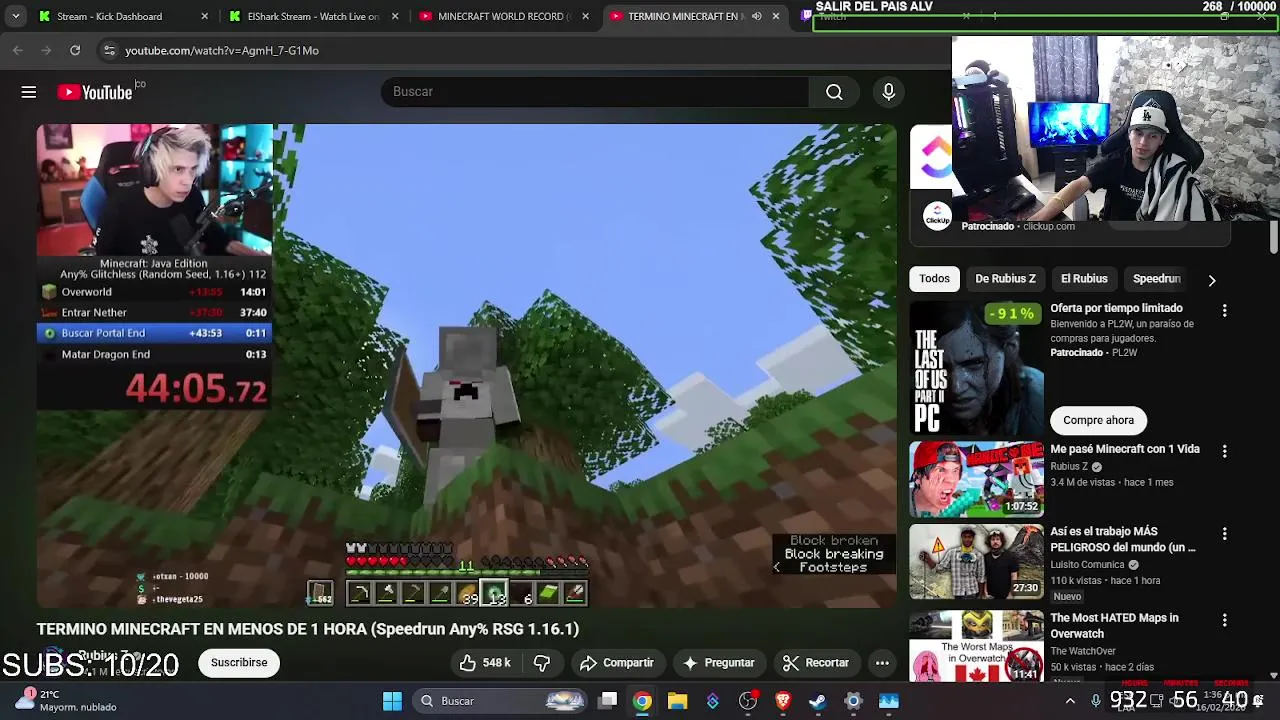Open the Overwatch HATED Maps thumbnail
Image resolution: width=1280 pixels, height=720 pixels.
coord(976,647)
